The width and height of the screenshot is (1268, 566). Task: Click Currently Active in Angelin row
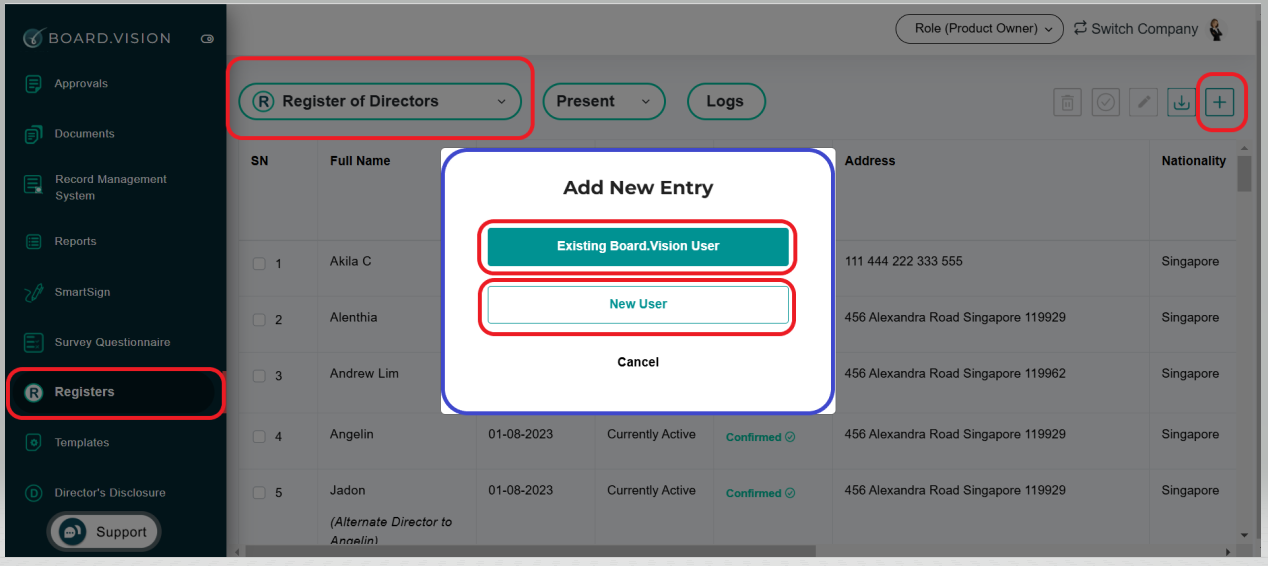tap(651, 435)
